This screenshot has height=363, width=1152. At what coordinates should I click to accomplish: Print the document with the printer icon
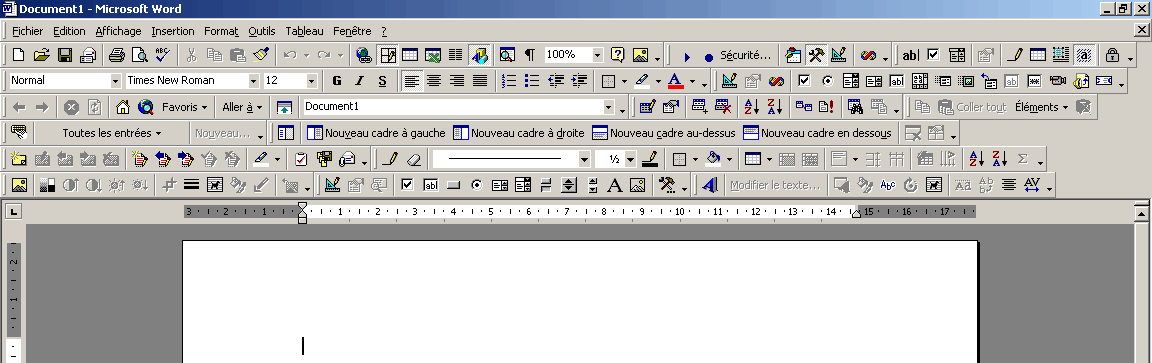point(117,55)
